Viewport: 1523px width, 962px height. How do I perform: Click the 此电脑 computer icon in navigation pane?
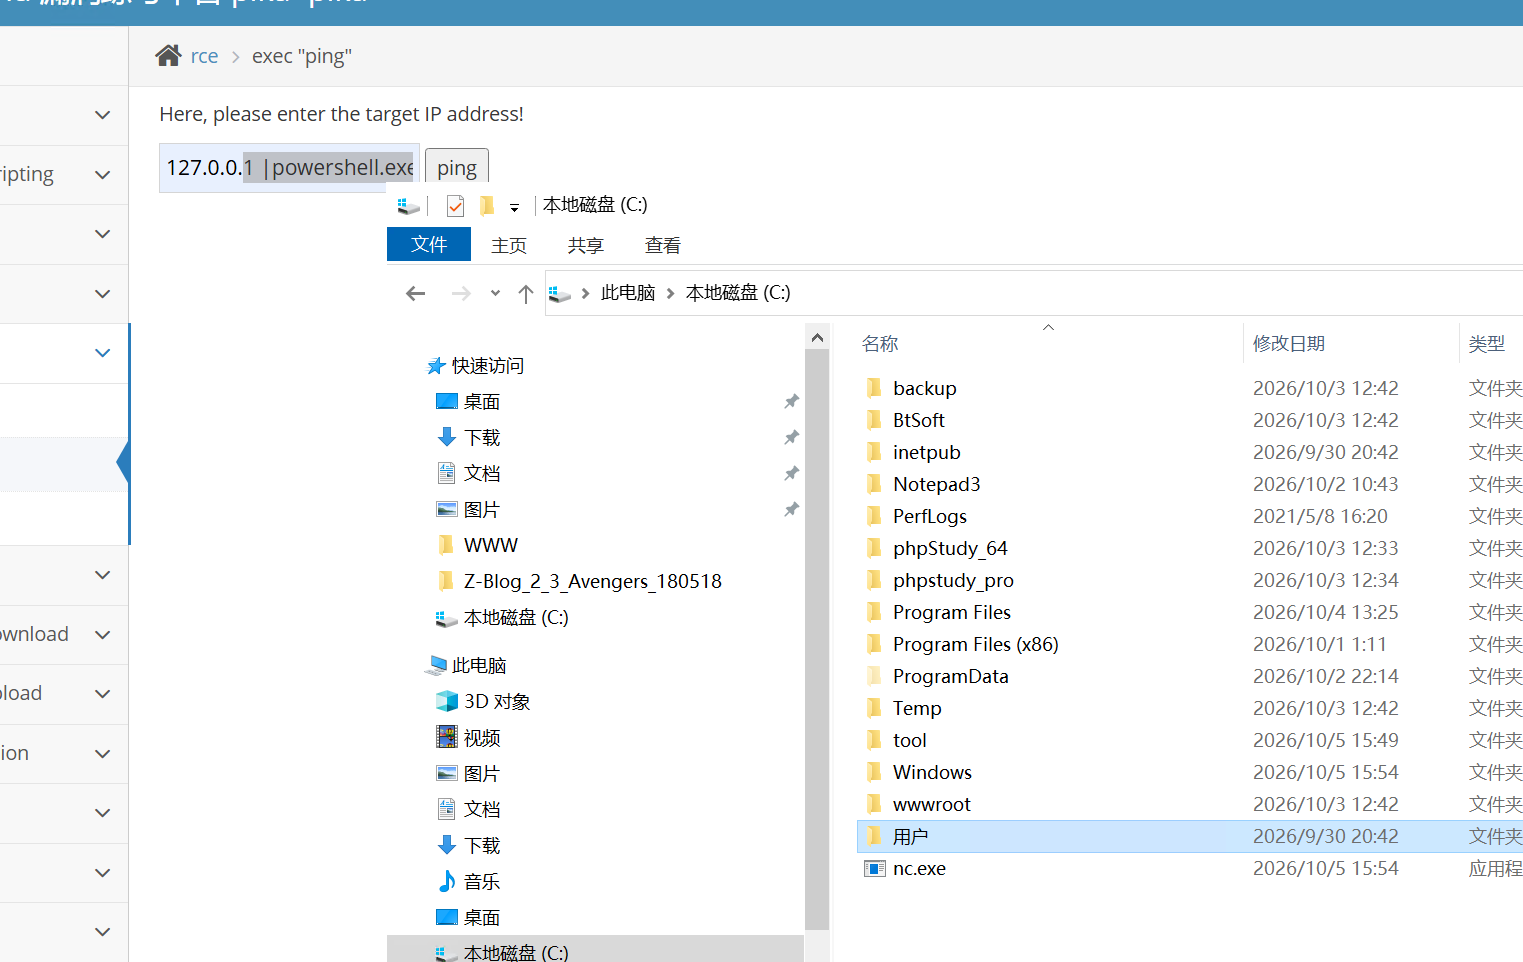pos(436,665)
